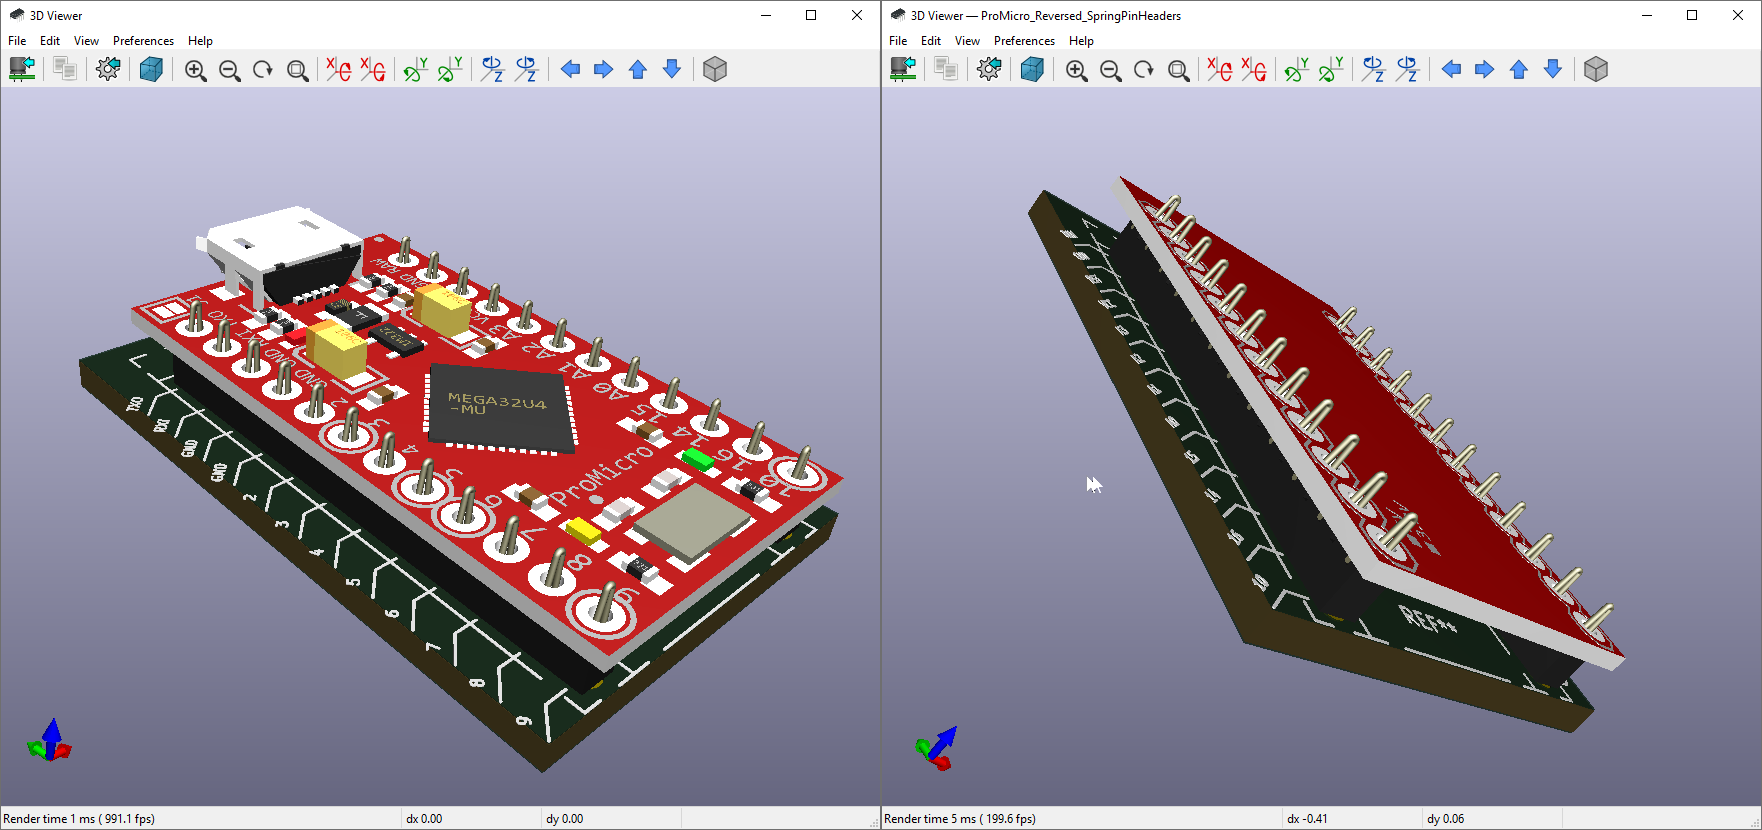Copy 3D image icon in ProMicro viewer
1762x830 pixels.
point(946,69)
